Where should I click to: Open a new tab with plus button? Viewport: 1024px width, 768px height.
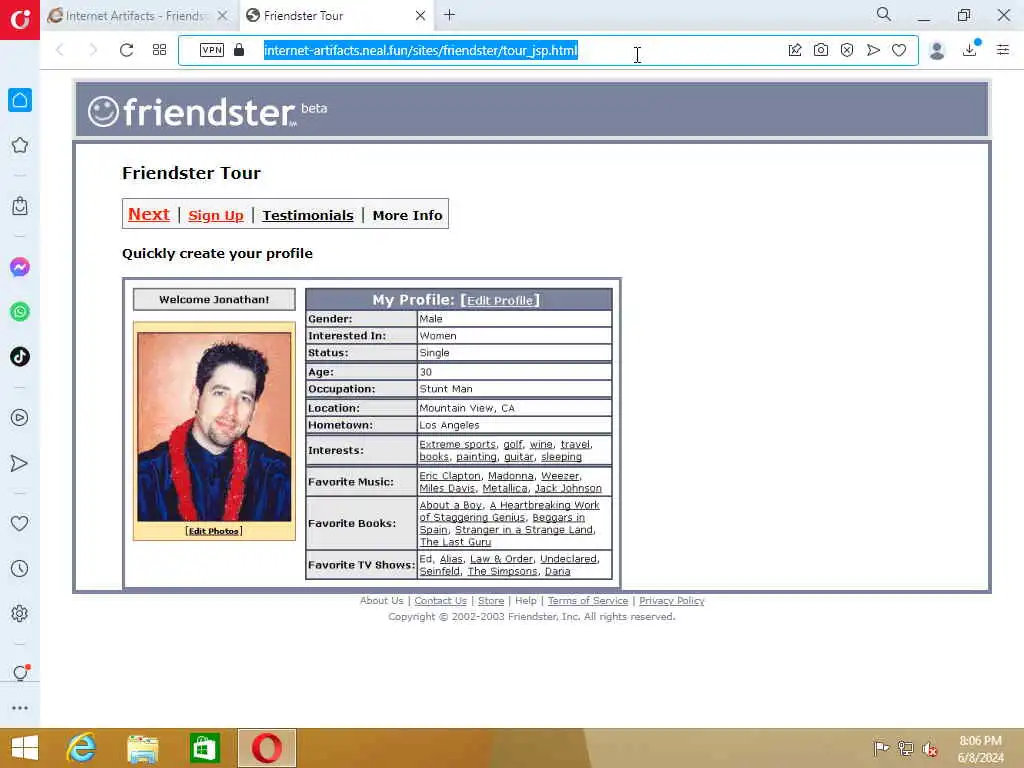pos(449,15)
